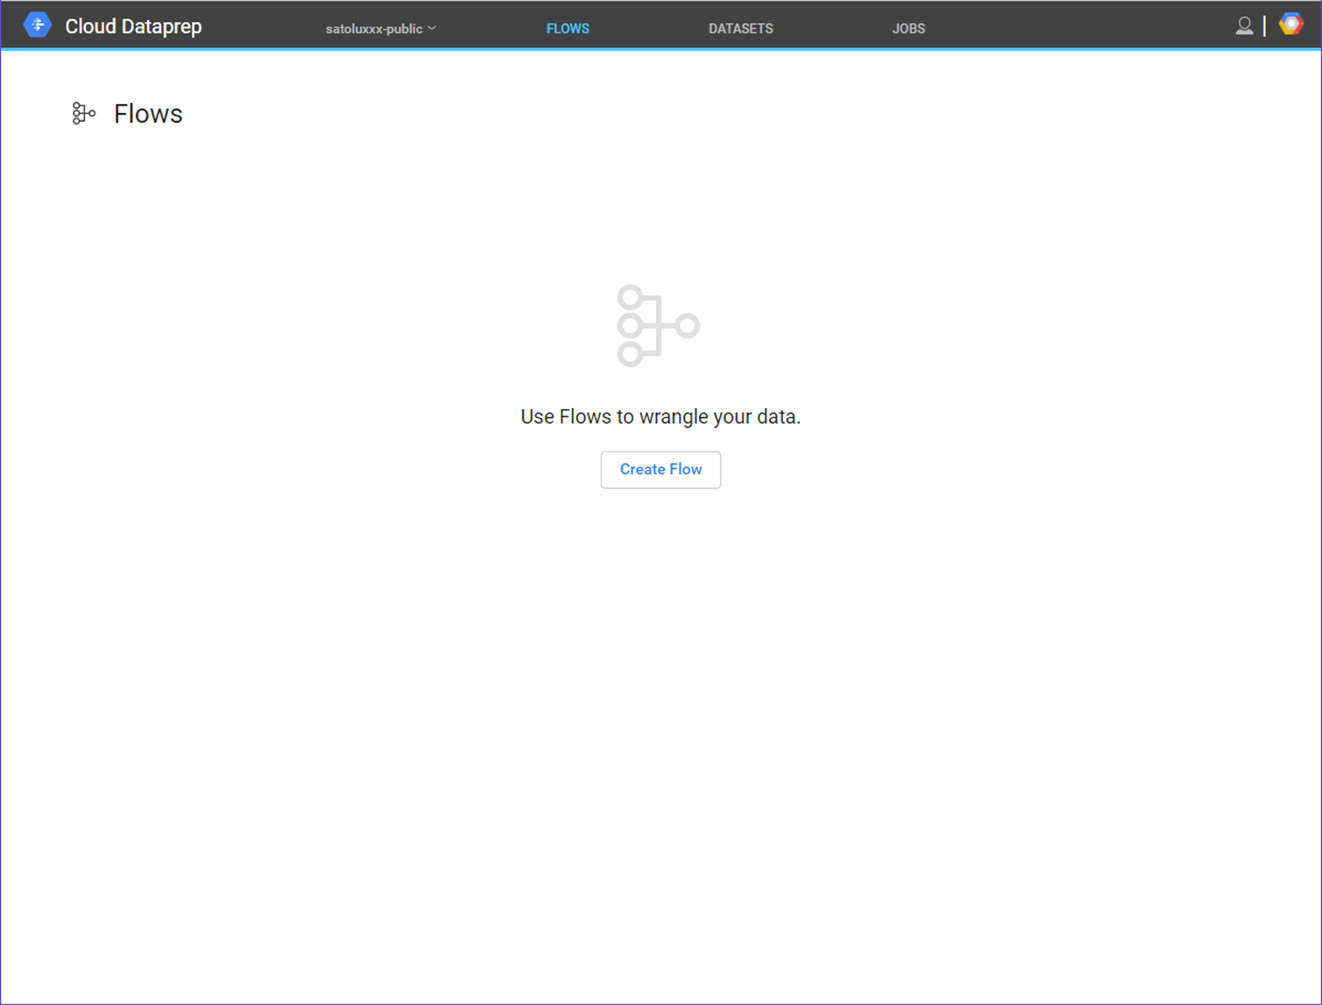Open the user account profile icon
Image resolution: width=1322 pixels, height=1005 pixels.
(1244, 26)
